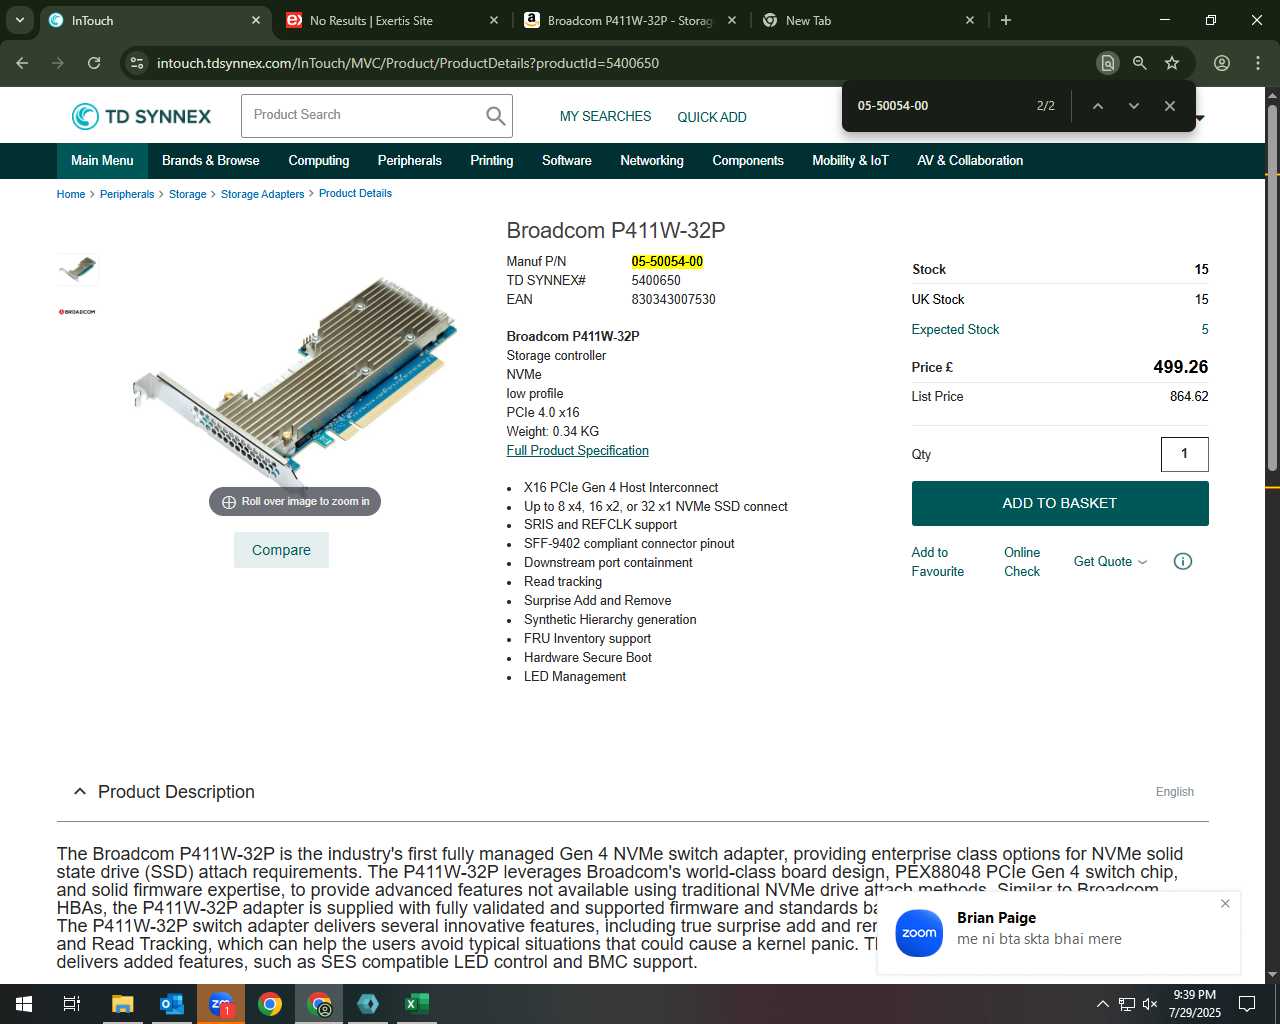Open Windows Start menu
Image resolution: width=1280 pixels, height=1024 pixels.
click(x=23, y=1004)
